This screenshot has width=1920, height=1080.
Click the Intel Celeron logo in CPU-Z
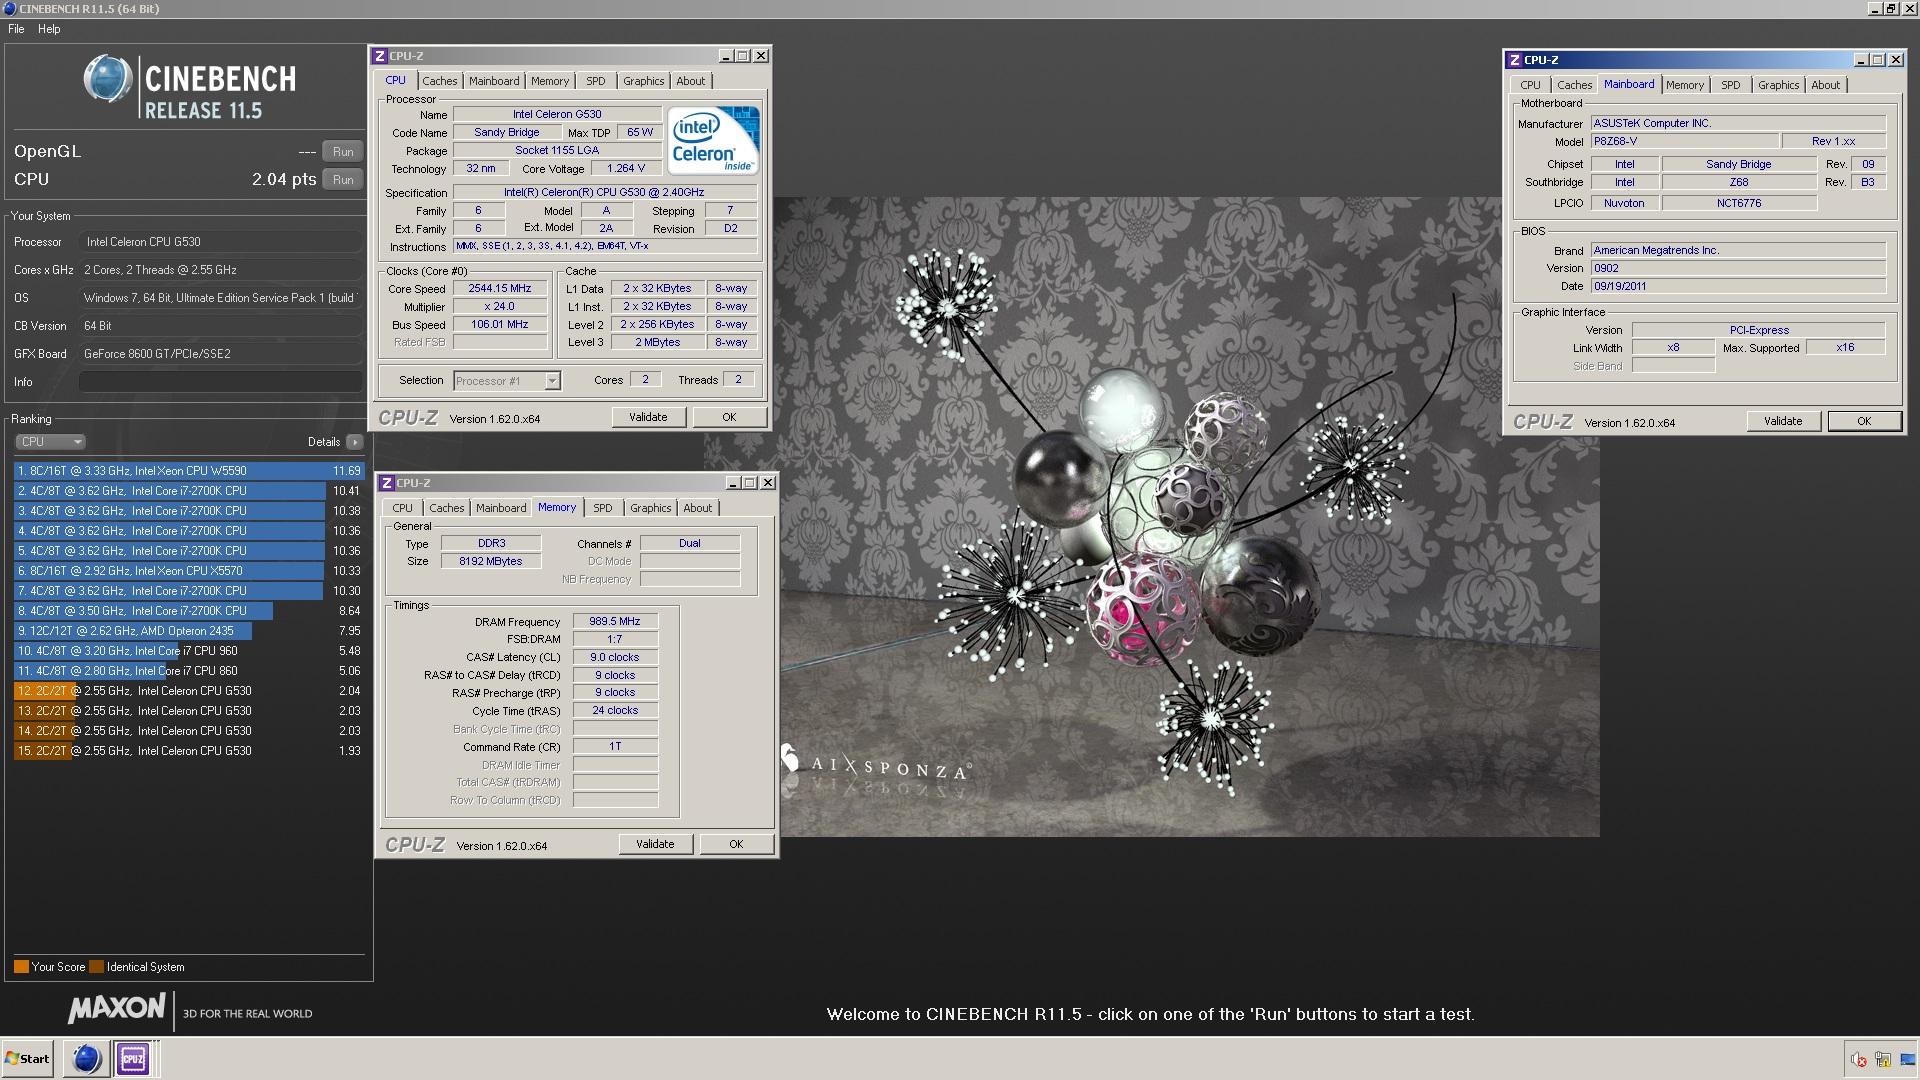pos(712,140)
